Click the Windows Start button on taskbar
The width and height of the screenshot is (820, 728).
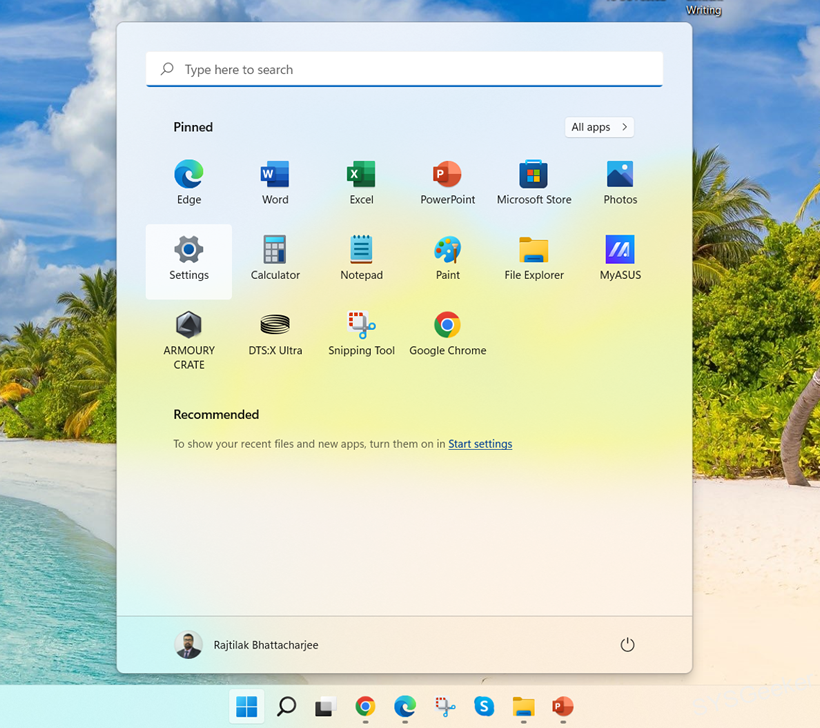[246, 707]
